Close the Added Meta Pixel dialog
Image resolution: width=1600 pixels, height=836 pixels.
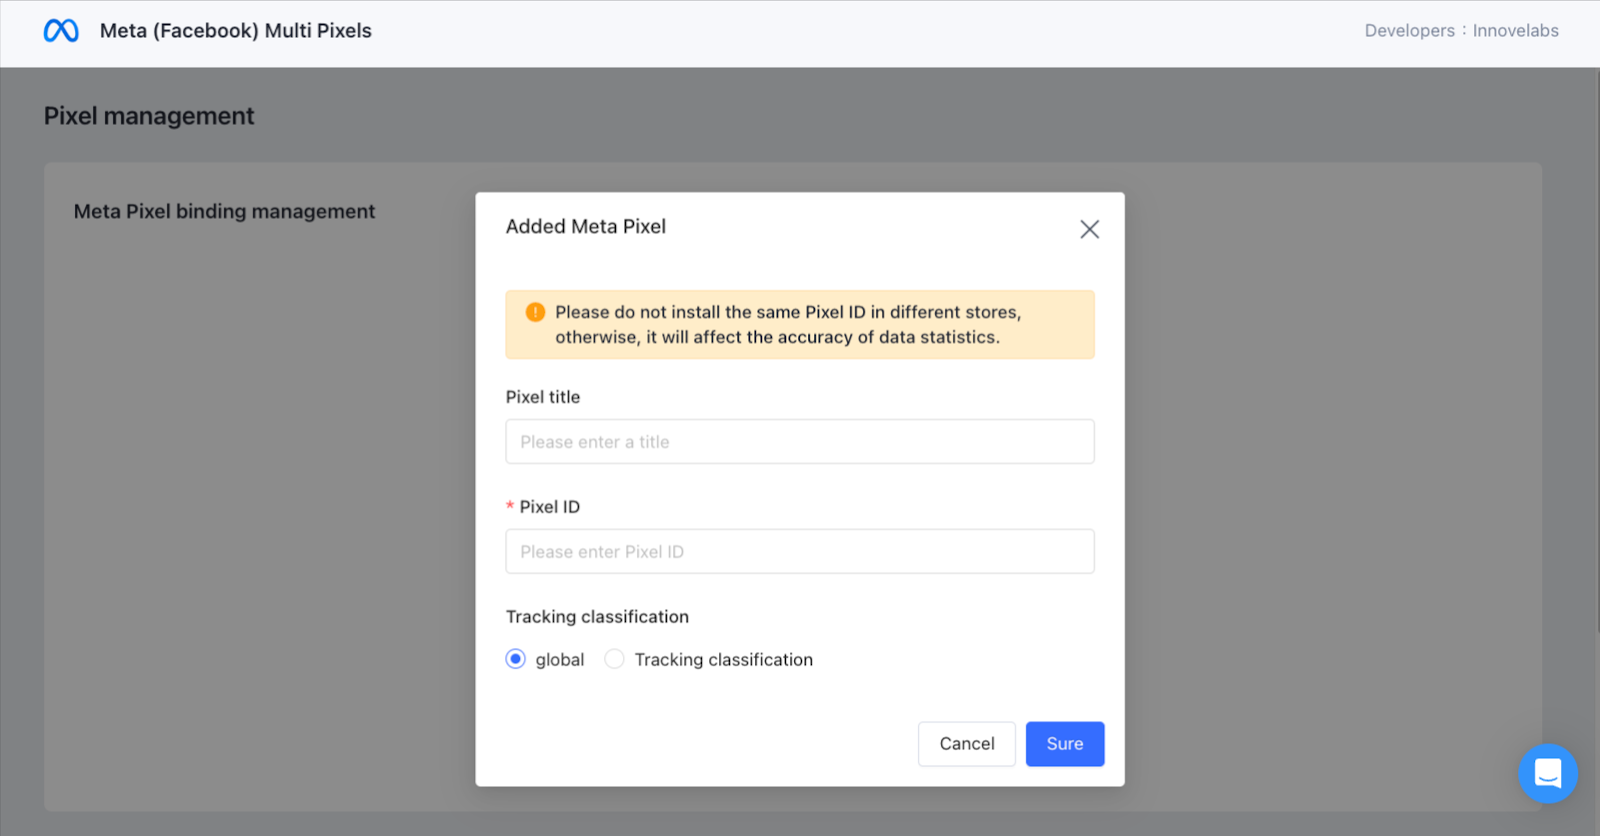point(1089,229)
